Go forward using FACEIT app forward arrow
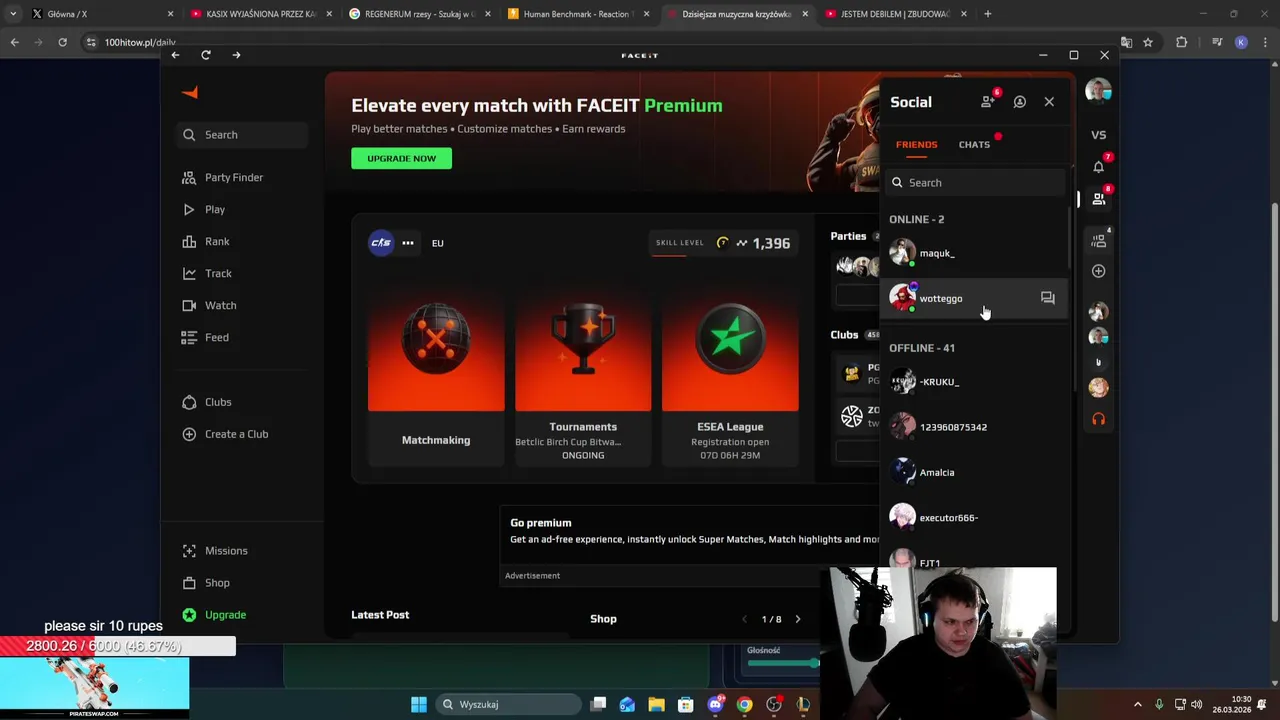The width and height of the screenshot is (1280, 720). coord(236,55)
